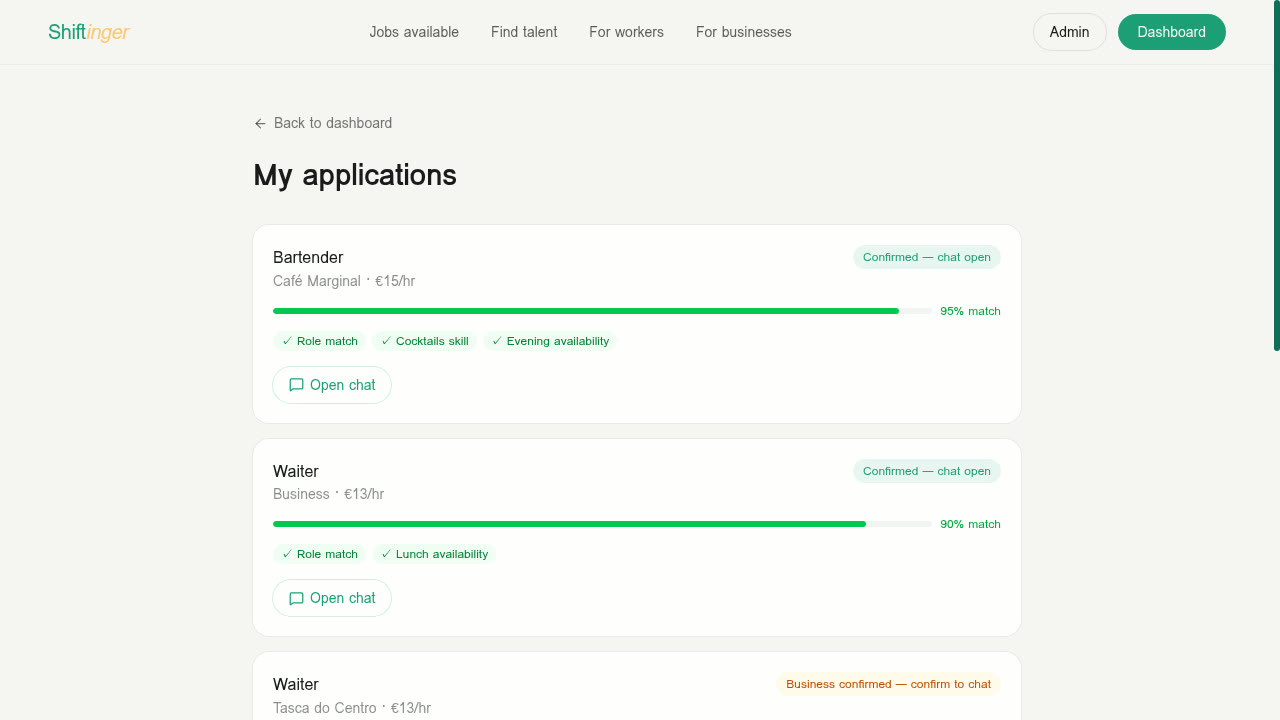Click the 90% match progress bar
Image resolution: width=1280 pixels, height=720 pixels.
(x=602, y=524)
